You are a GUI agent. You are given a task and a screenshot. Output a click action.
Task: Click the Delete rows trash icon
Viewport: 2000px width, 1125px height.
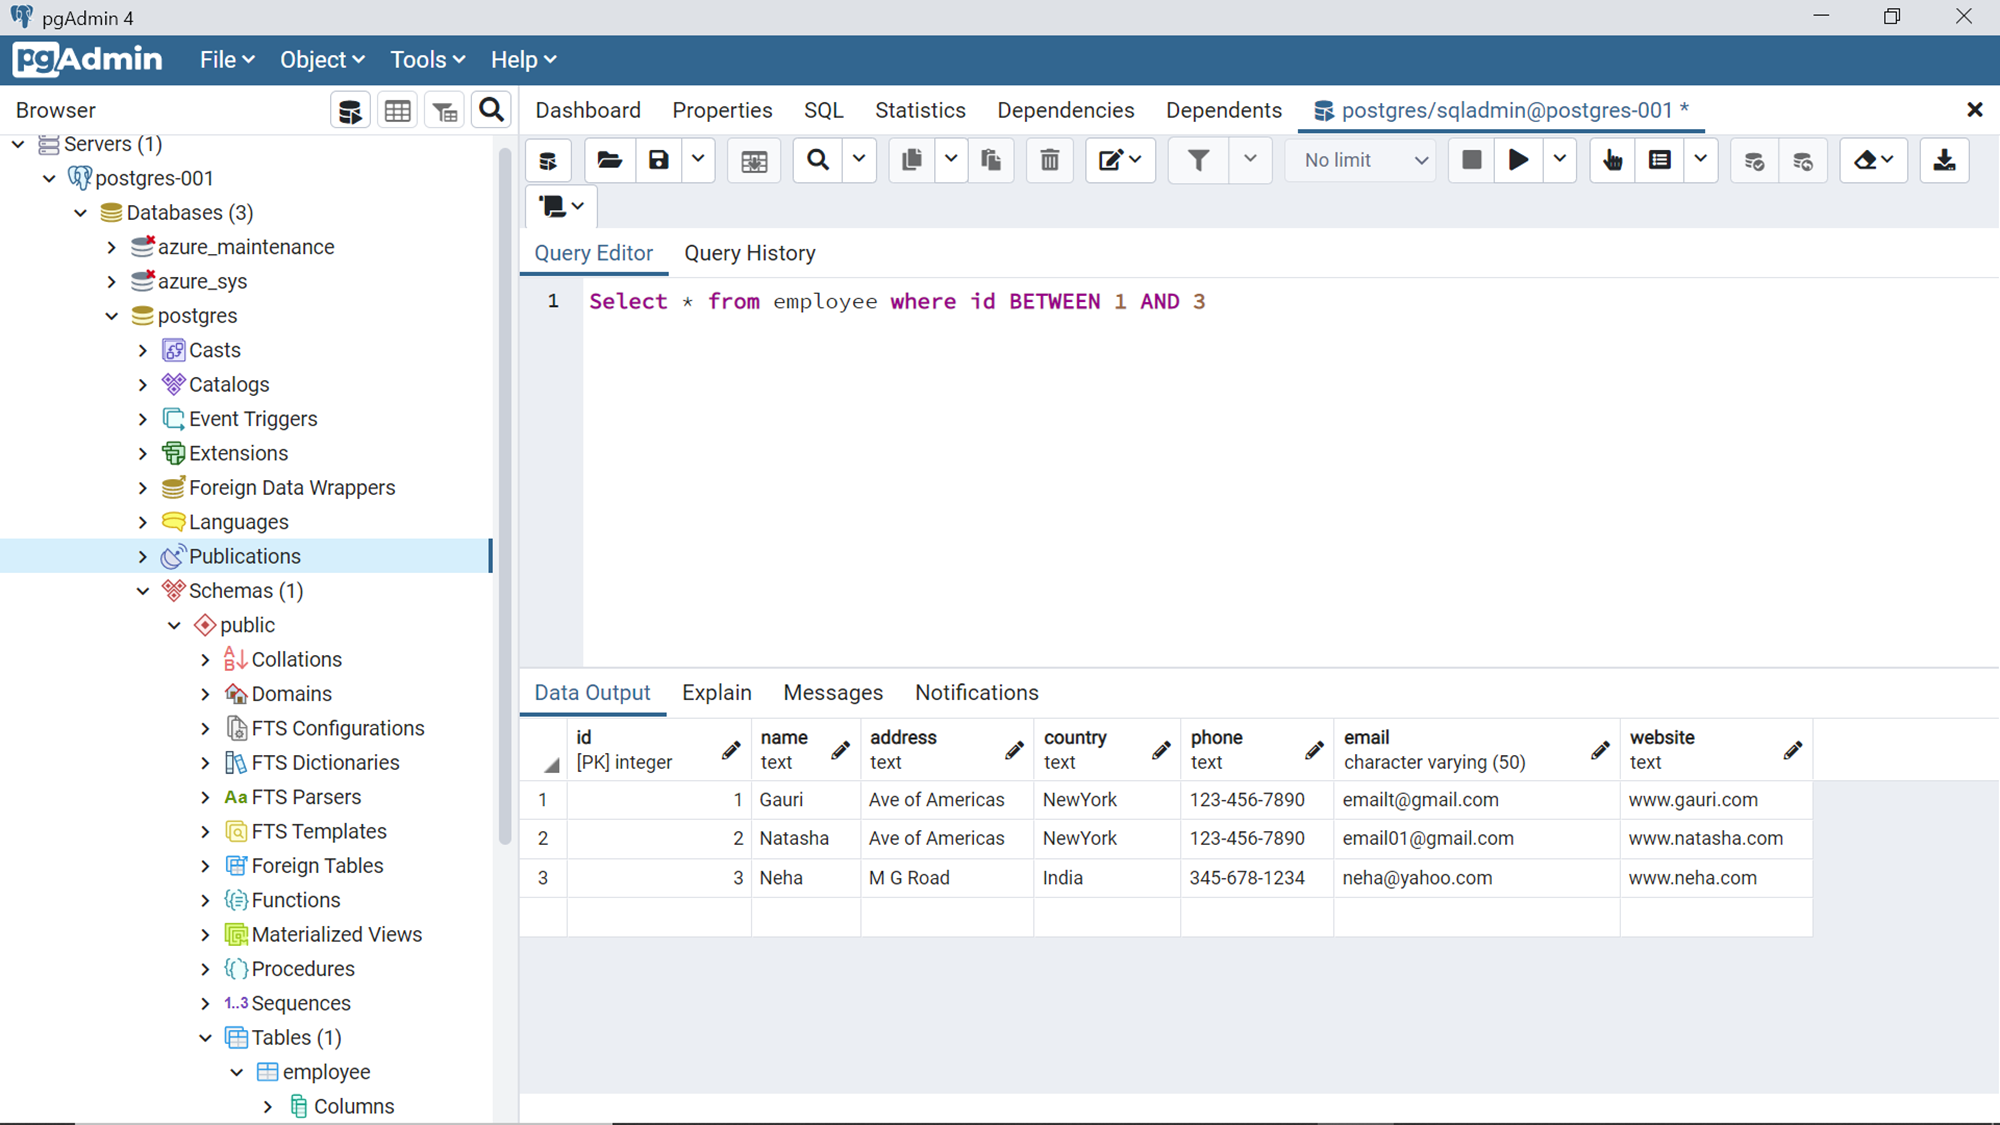pyautogui.click(x=1049, y=160)
